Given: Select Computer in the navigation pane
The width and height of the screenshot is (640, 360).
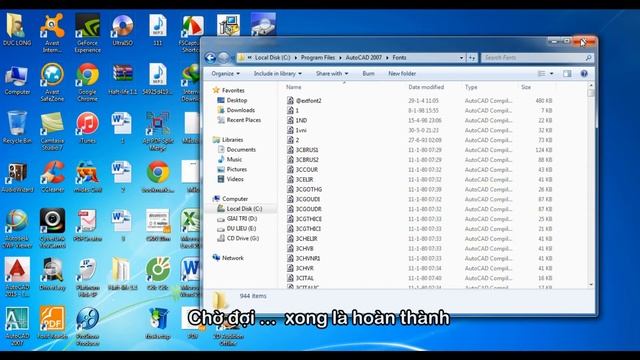Looking at the screenshot, I should [x=230, y=199].
